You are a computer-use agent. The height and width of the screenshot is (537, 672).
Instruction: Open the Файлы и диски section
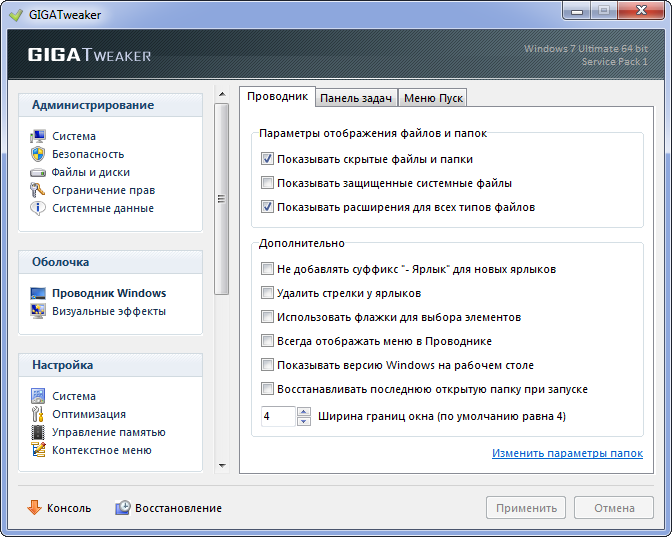point(90,172)
